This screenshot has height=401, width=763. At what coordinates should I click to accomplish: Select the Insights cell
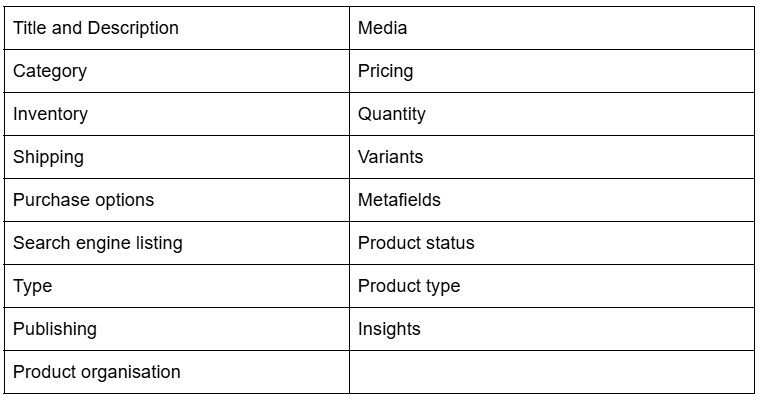click(x=552, y=329)
